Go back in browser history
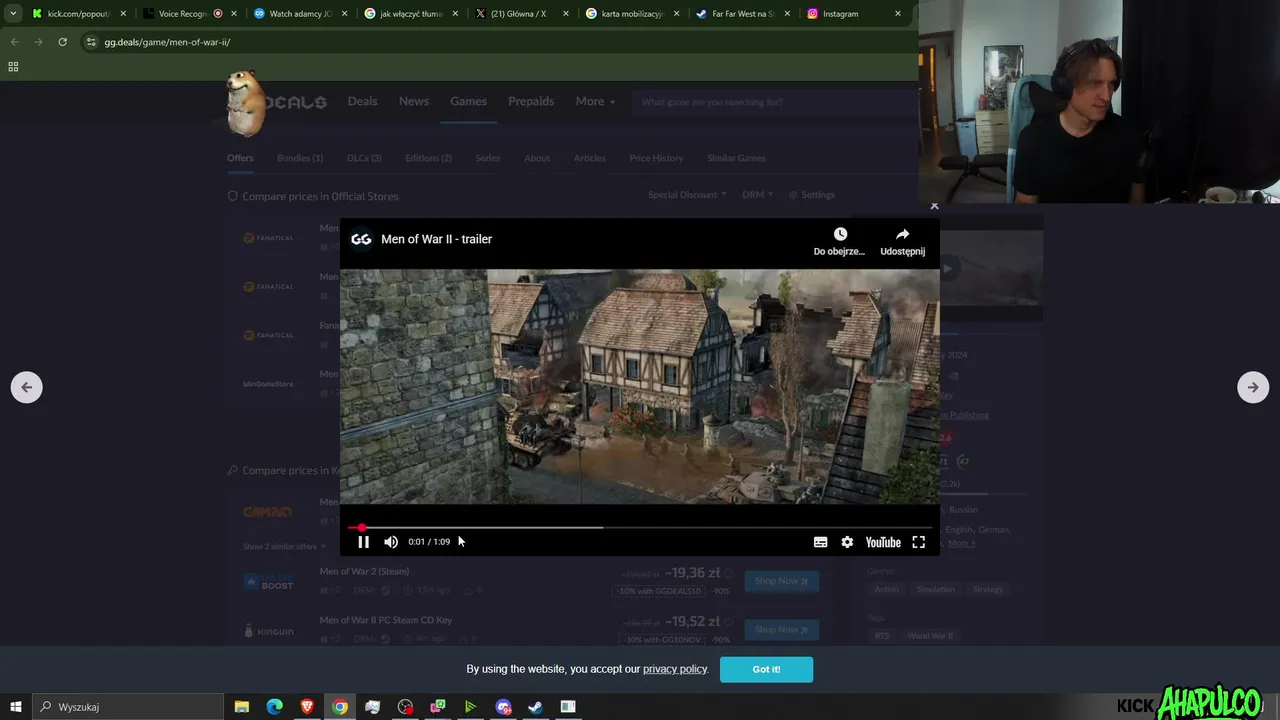 14,42
